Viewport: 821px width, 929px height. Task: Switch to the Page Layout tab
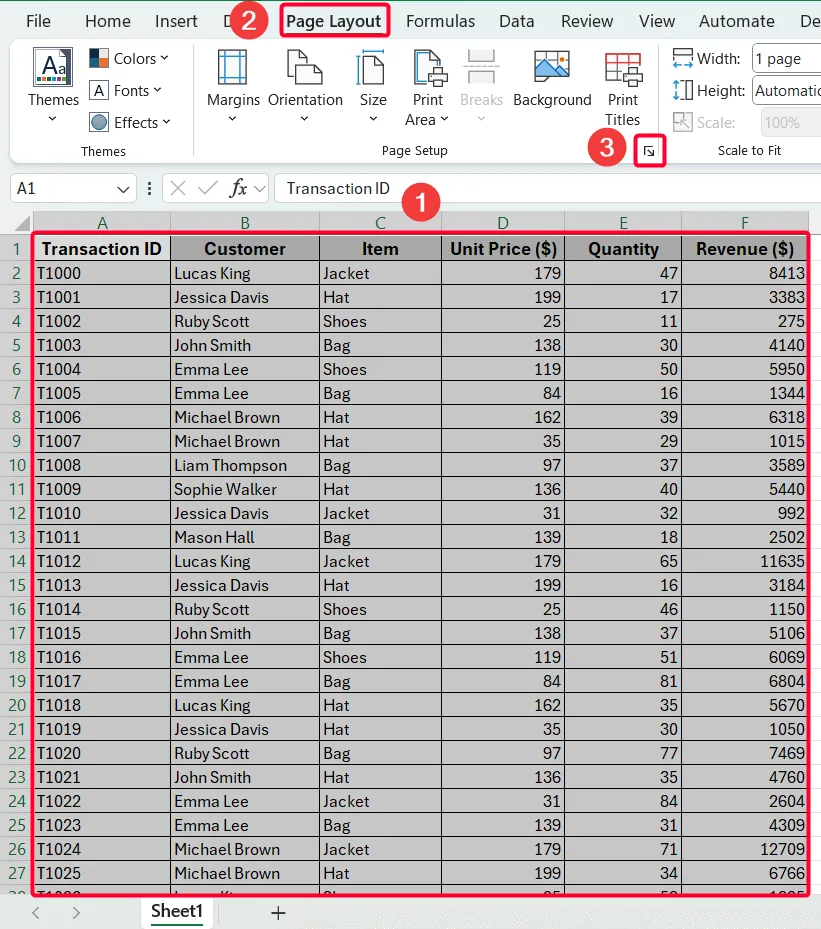point(334,21)
